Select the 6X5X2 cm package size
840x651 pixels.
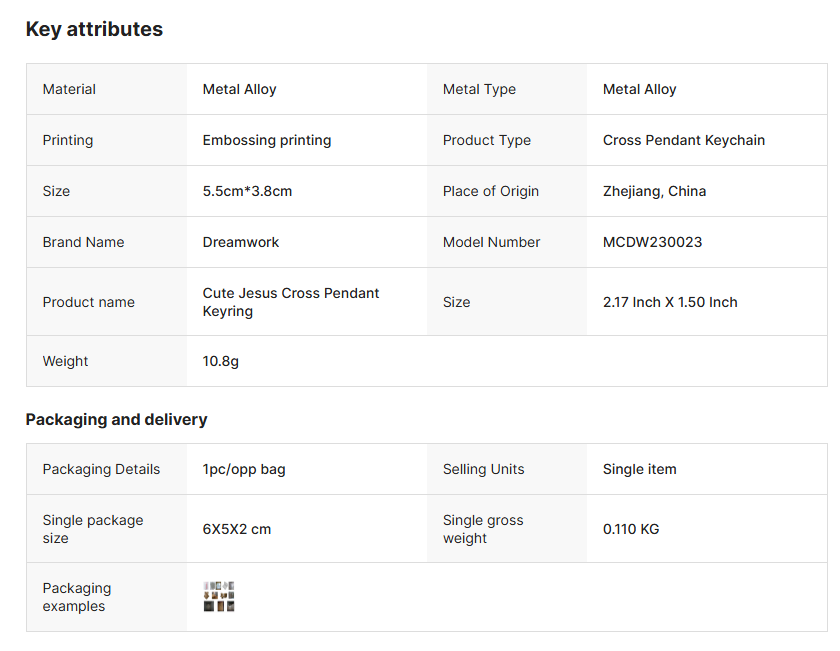click(236, 529)
